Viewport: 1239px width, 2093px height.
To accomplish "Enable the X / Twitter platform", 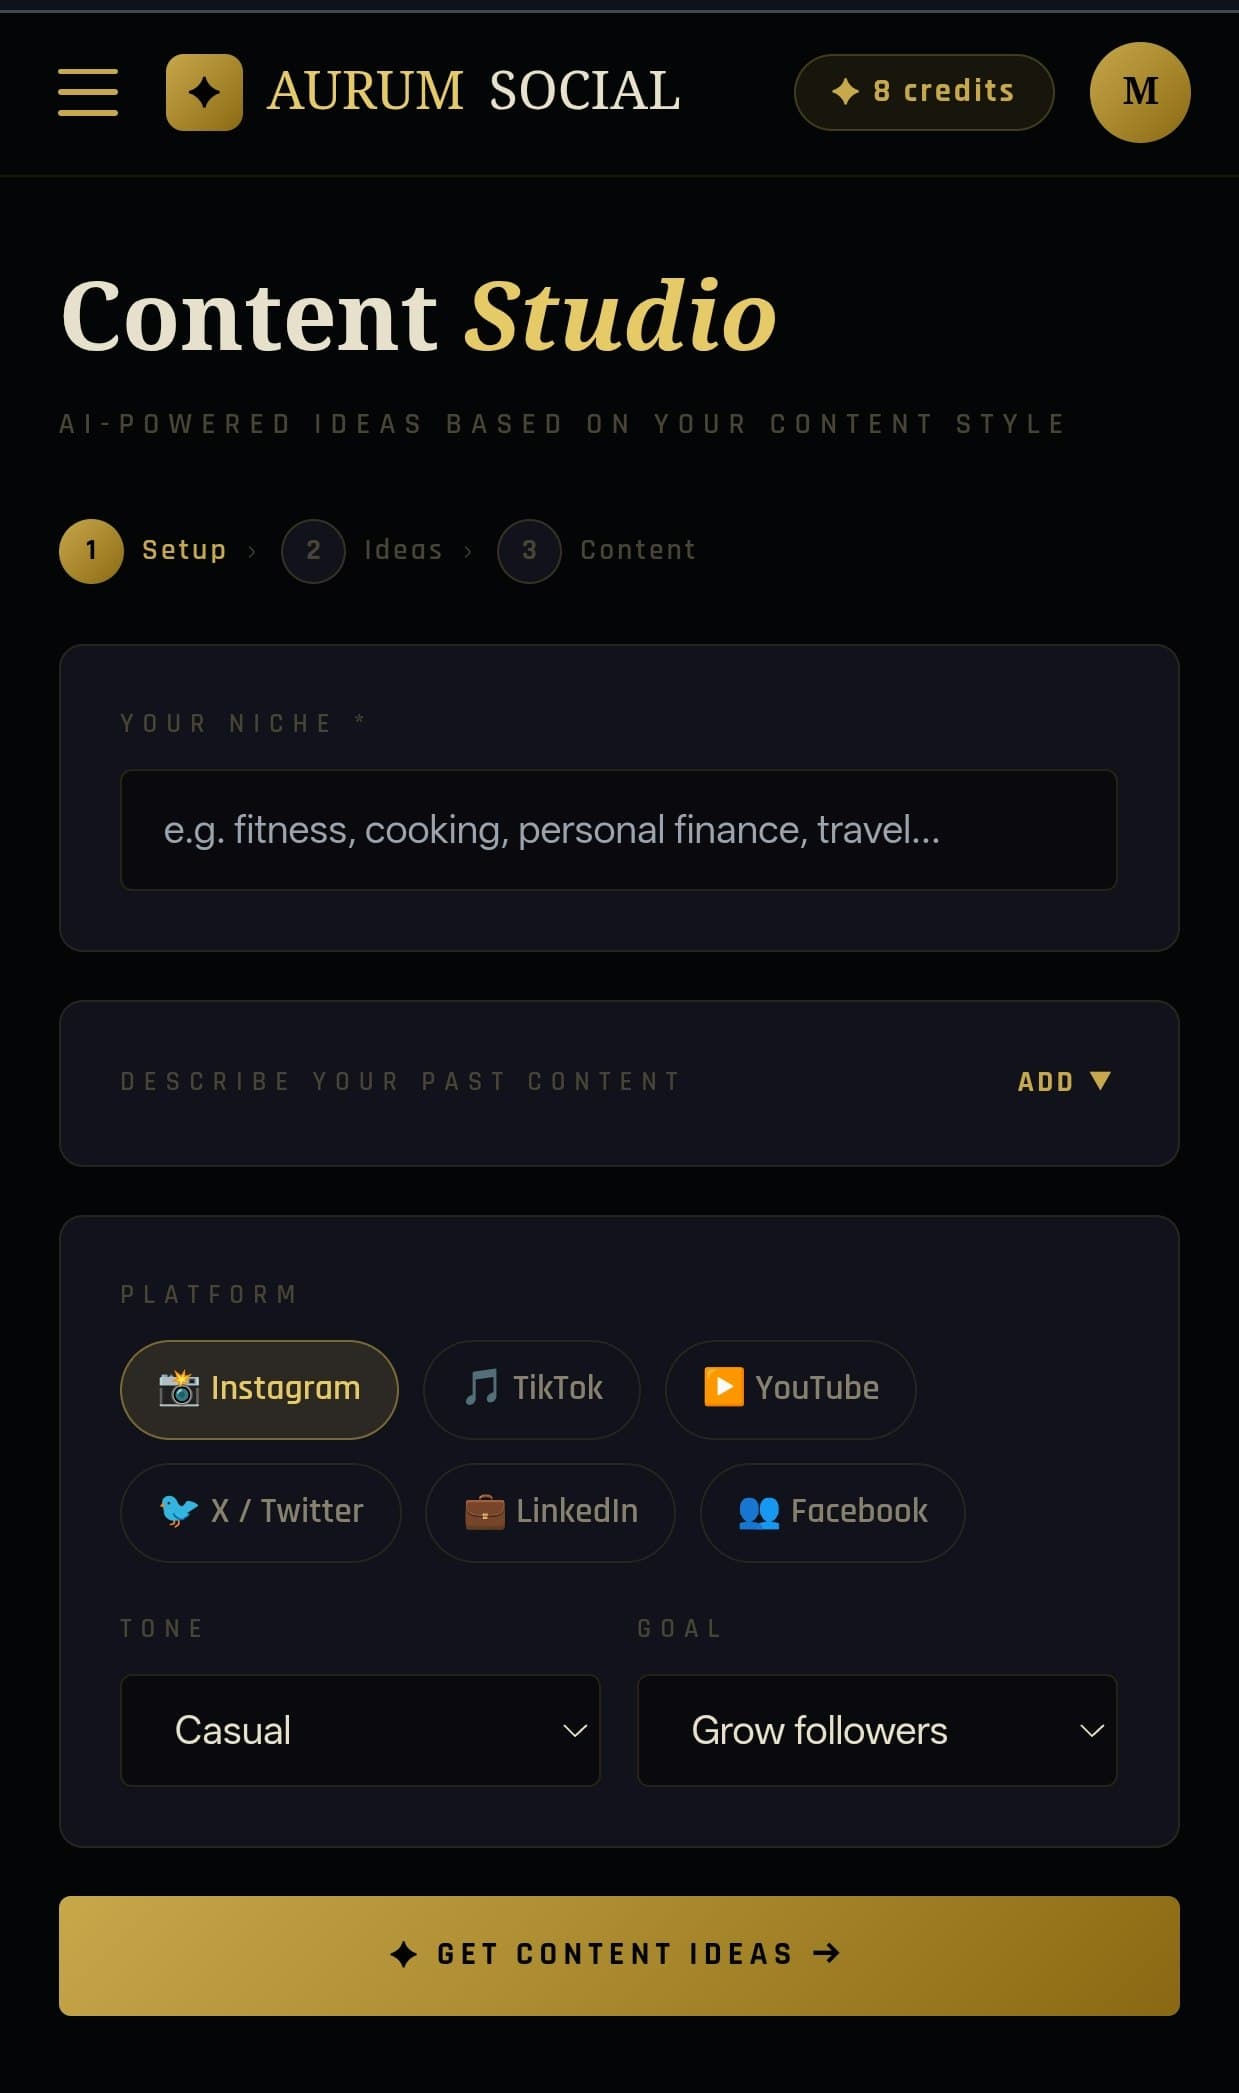I will [x=261, y=1512].
